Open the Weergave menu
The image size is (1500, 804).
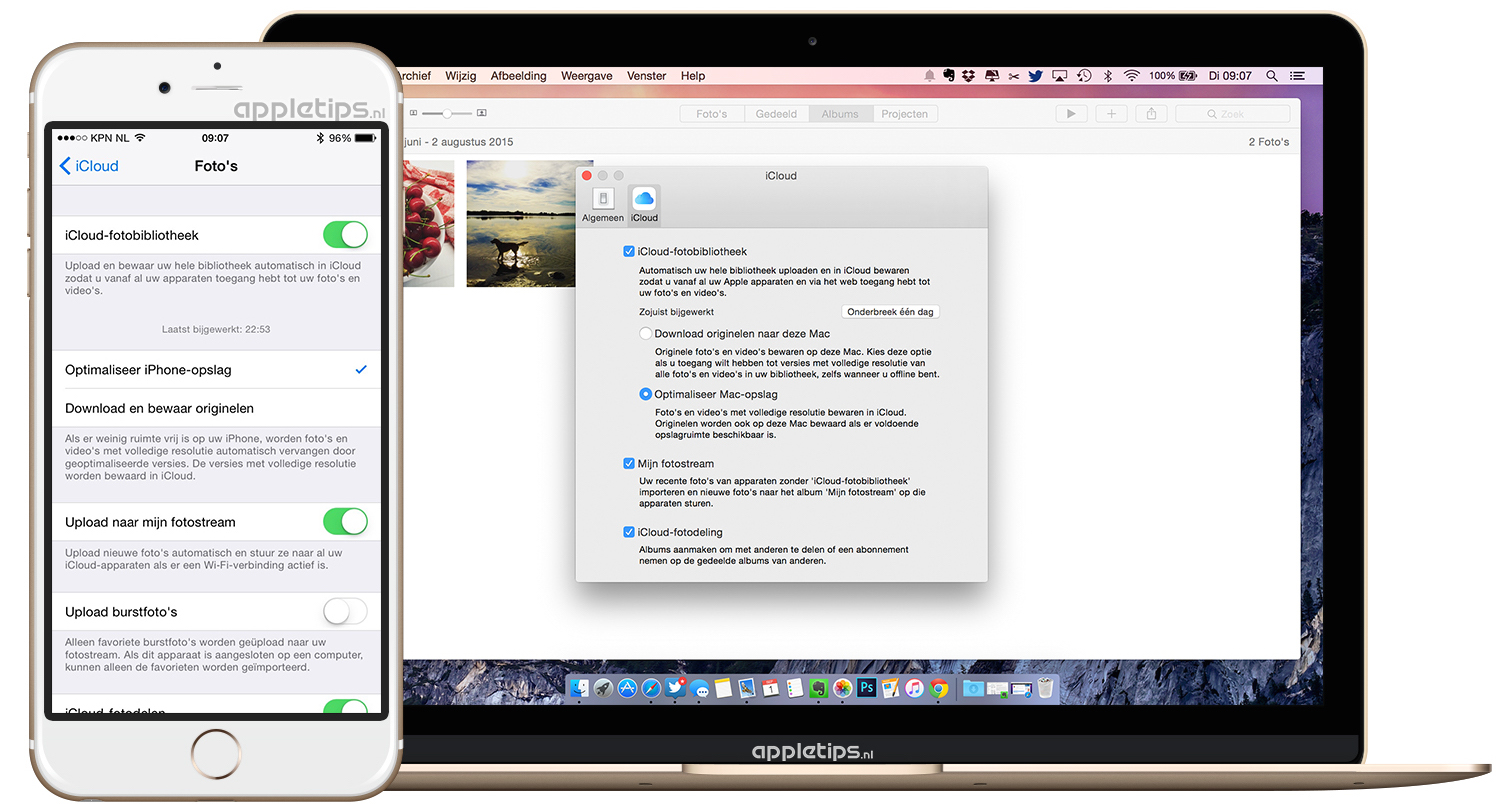587,76
